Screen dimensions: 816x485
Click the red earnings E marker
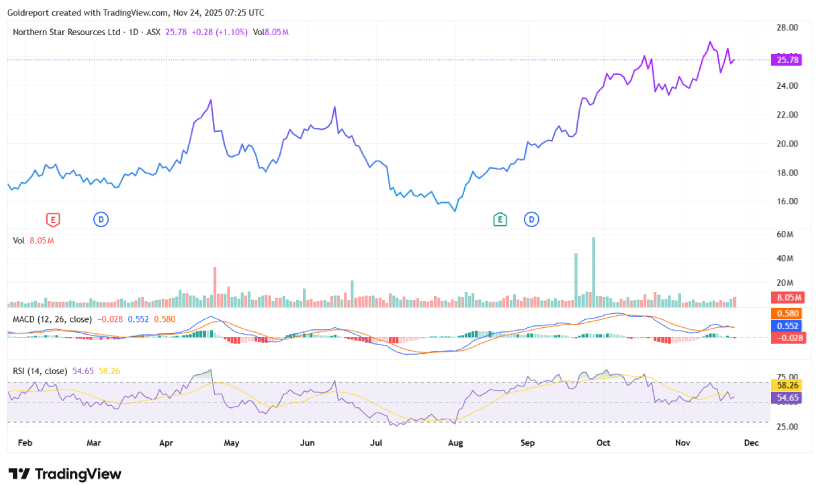53,219
